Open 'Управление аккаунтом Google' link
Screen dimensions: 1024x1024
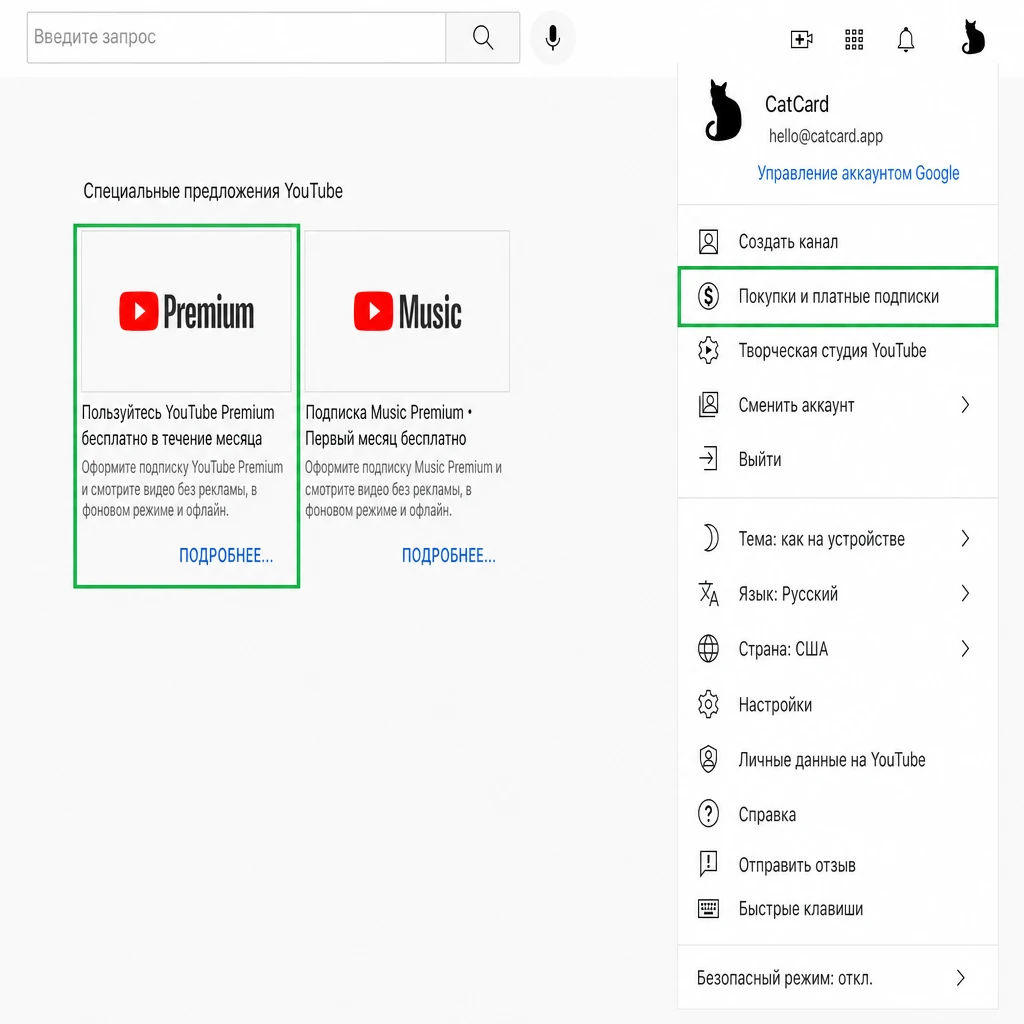tap(858, 173)
